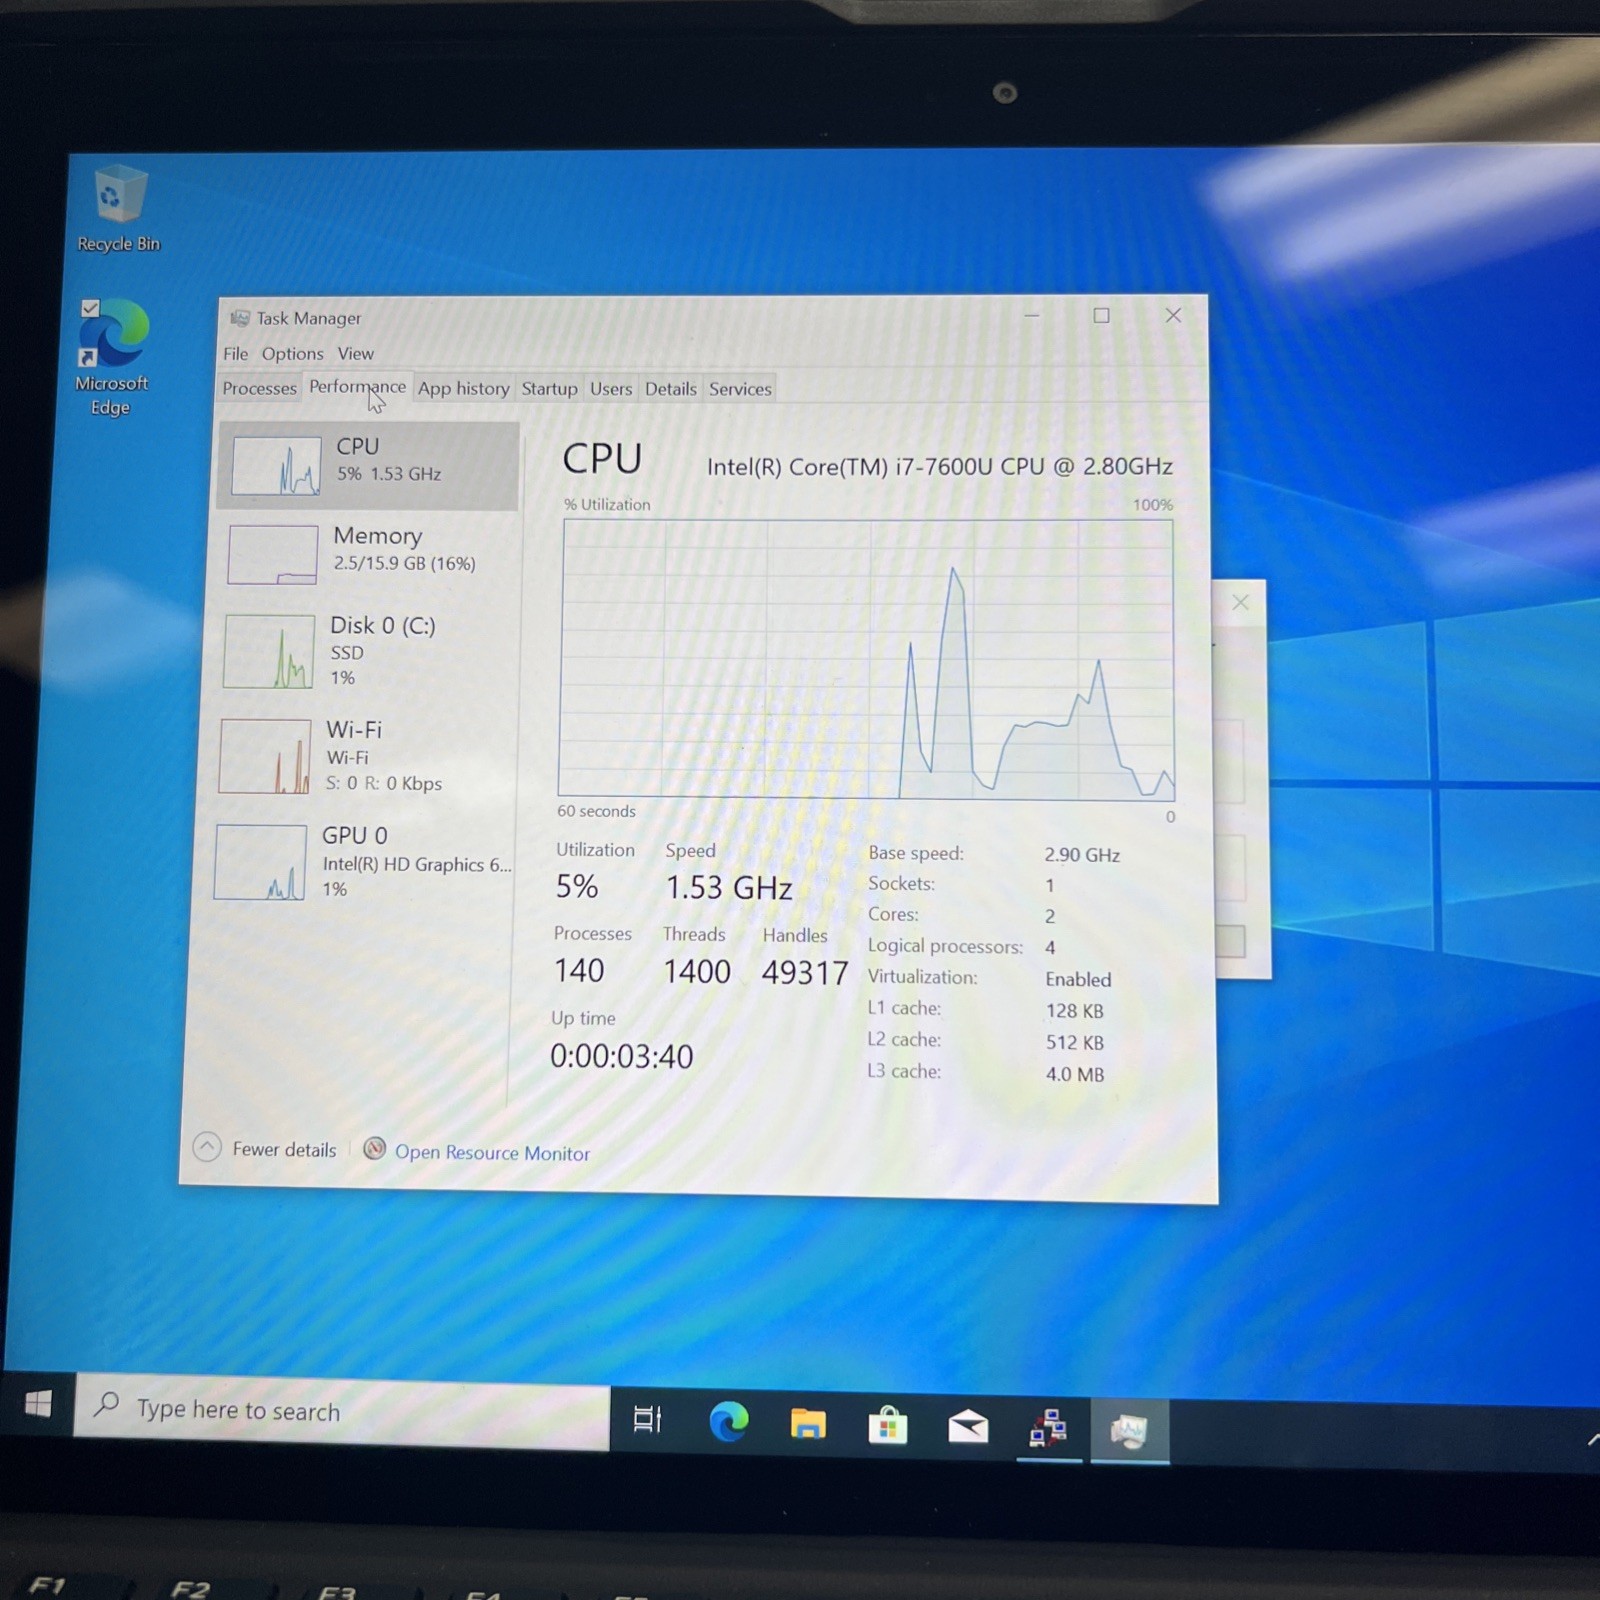Screen dimensions: 1600x1600
Task: Click the network connections taskbar icon
Action: [x=1048, y=1428]
